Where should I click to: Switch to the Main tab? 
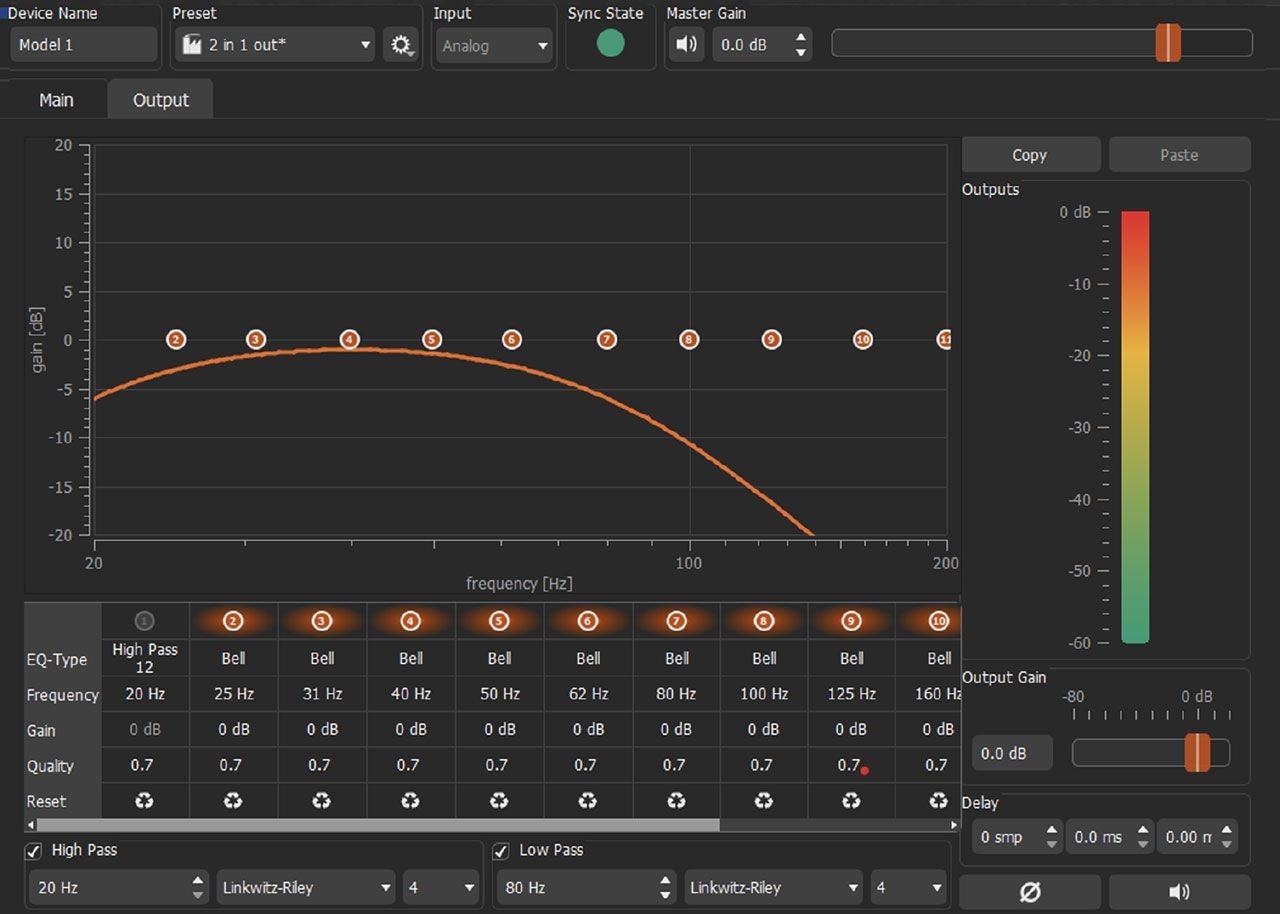(x=56, y=100)
